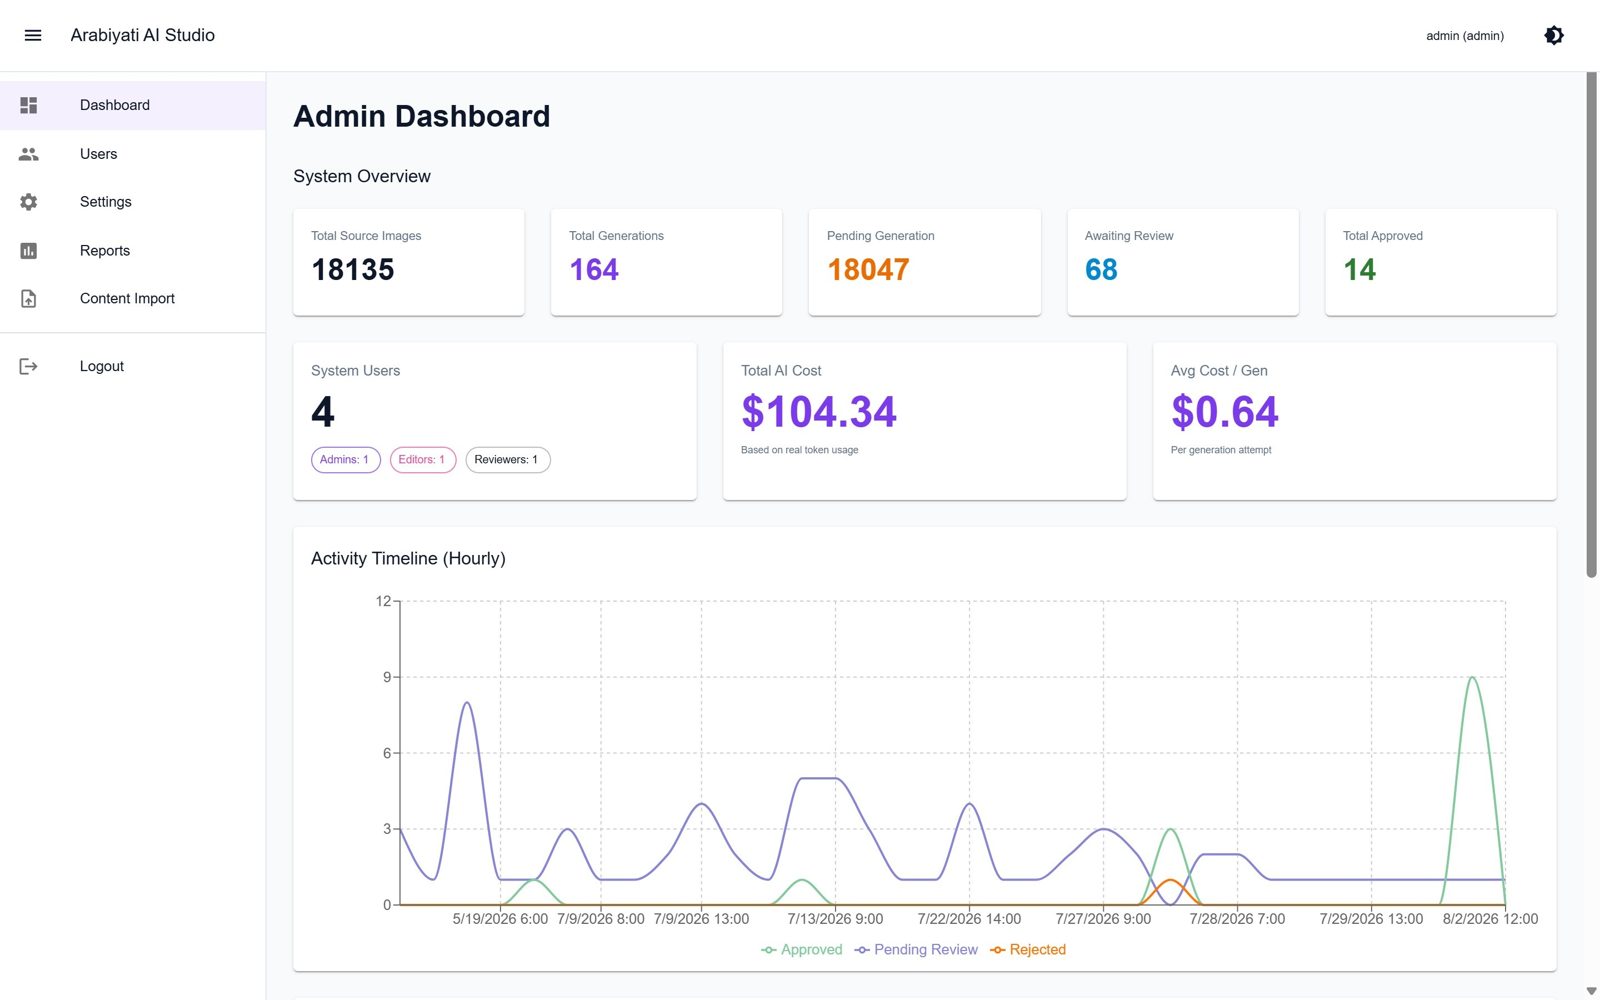Click the 7/27/2026 9:00 axis label
The image size is (1600, 1000).
tap(1103, 919)
